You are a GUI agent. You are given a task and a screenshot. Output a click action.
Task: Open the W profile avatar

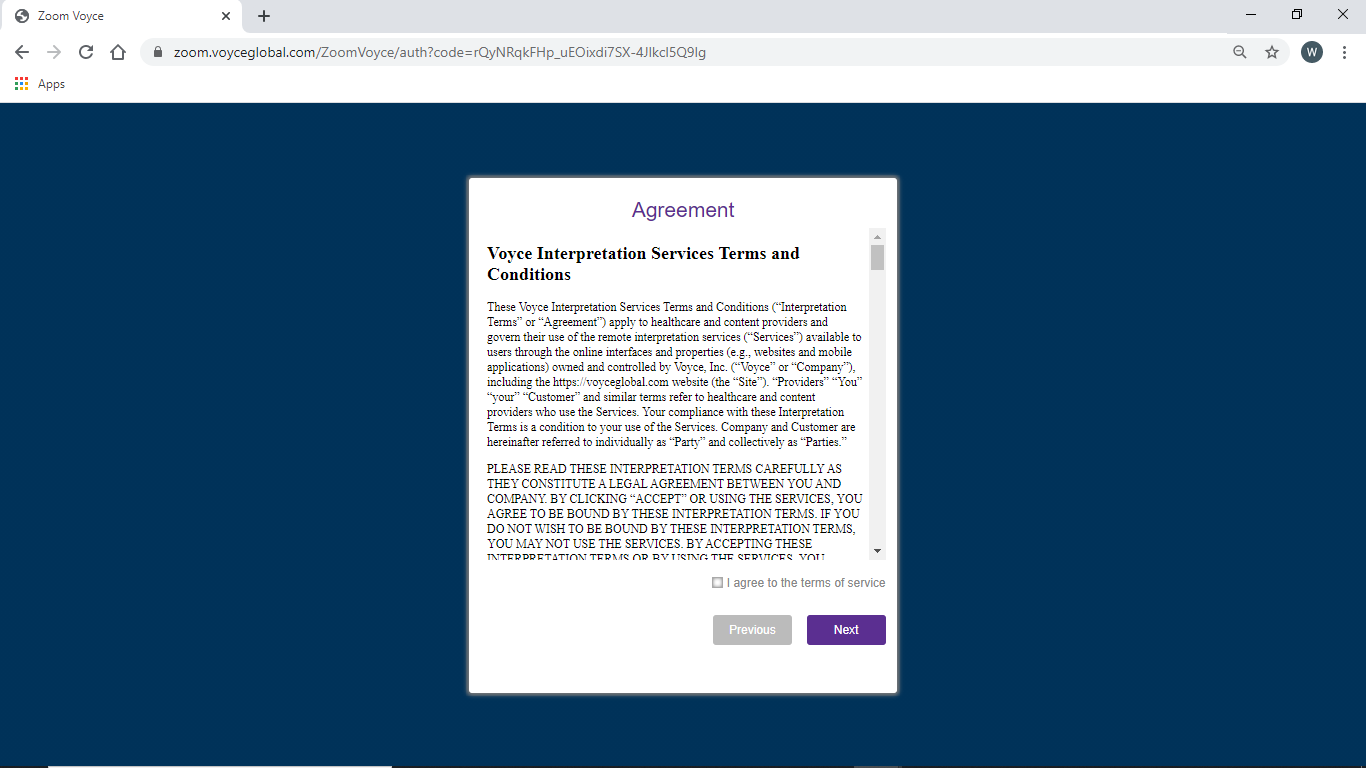(1311, 52)
